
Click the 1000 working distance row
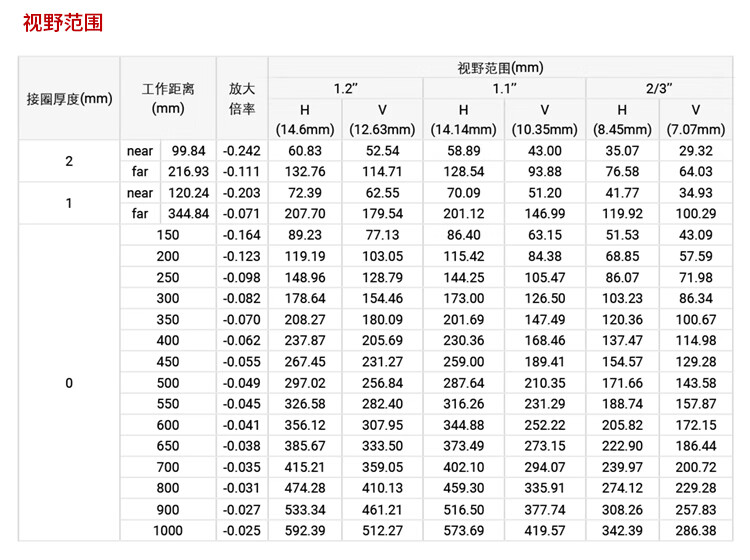click(x=168, y=530)
